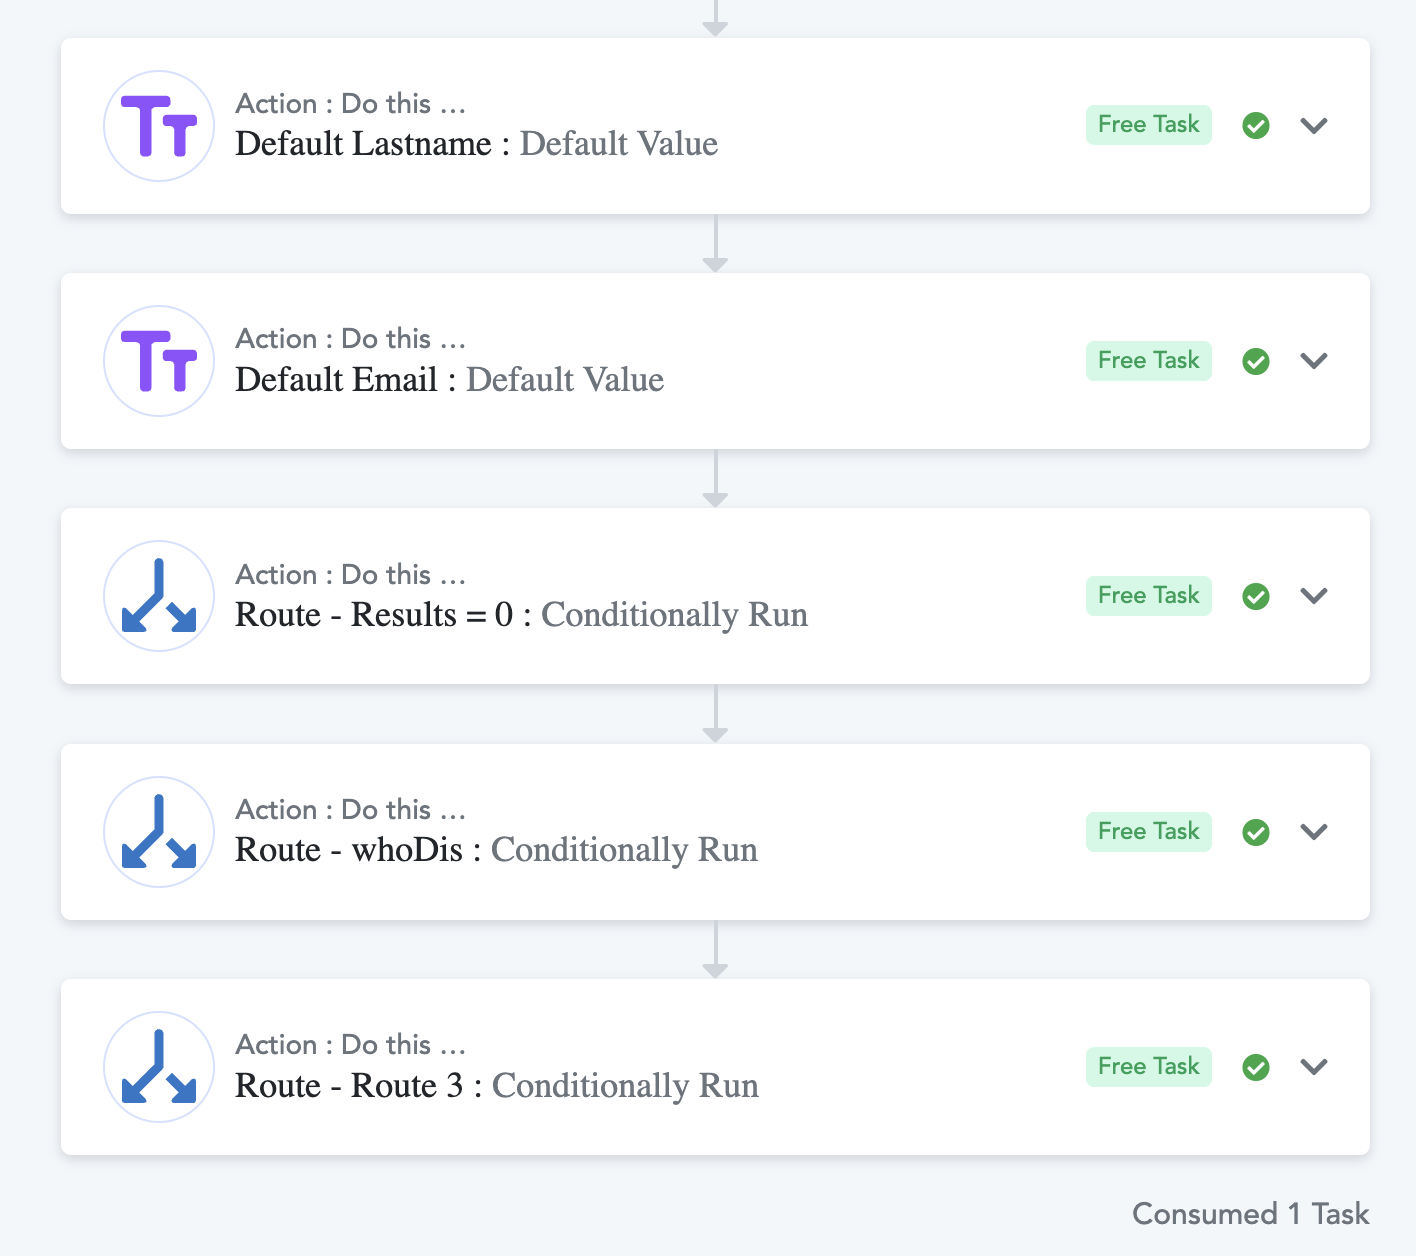Click green success check on Default Lastname
1416x1256 pixels.
(1256, 125)
